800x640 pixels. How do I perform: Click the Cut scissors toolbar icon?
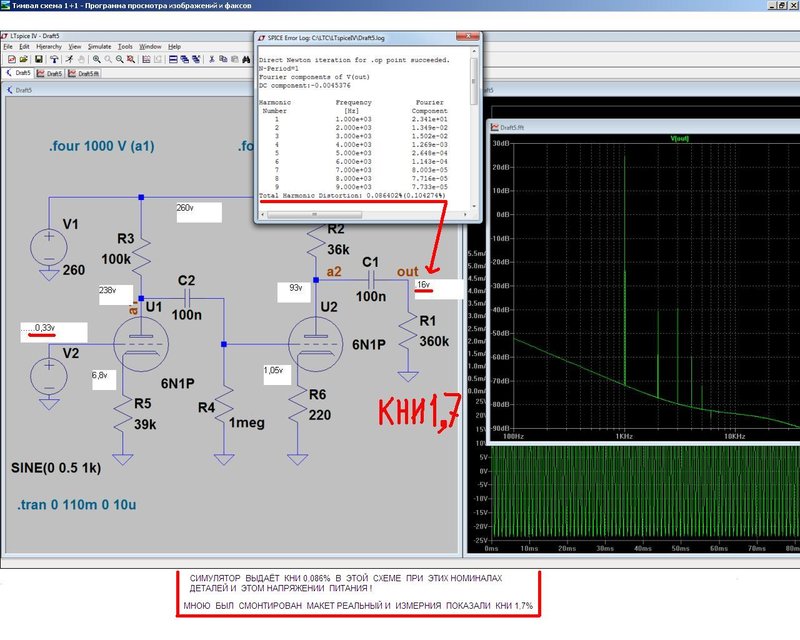pos(212,59)
